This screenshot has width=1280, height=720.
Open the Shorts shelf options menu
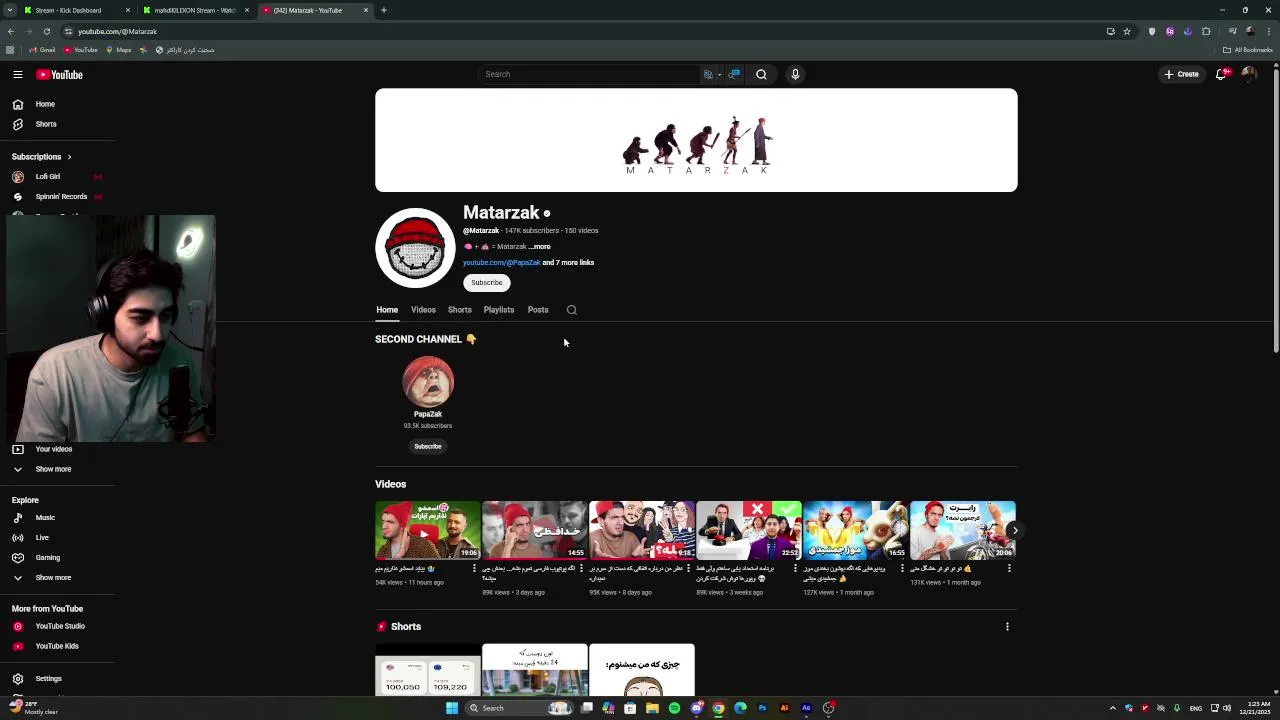click(1007, 627)
